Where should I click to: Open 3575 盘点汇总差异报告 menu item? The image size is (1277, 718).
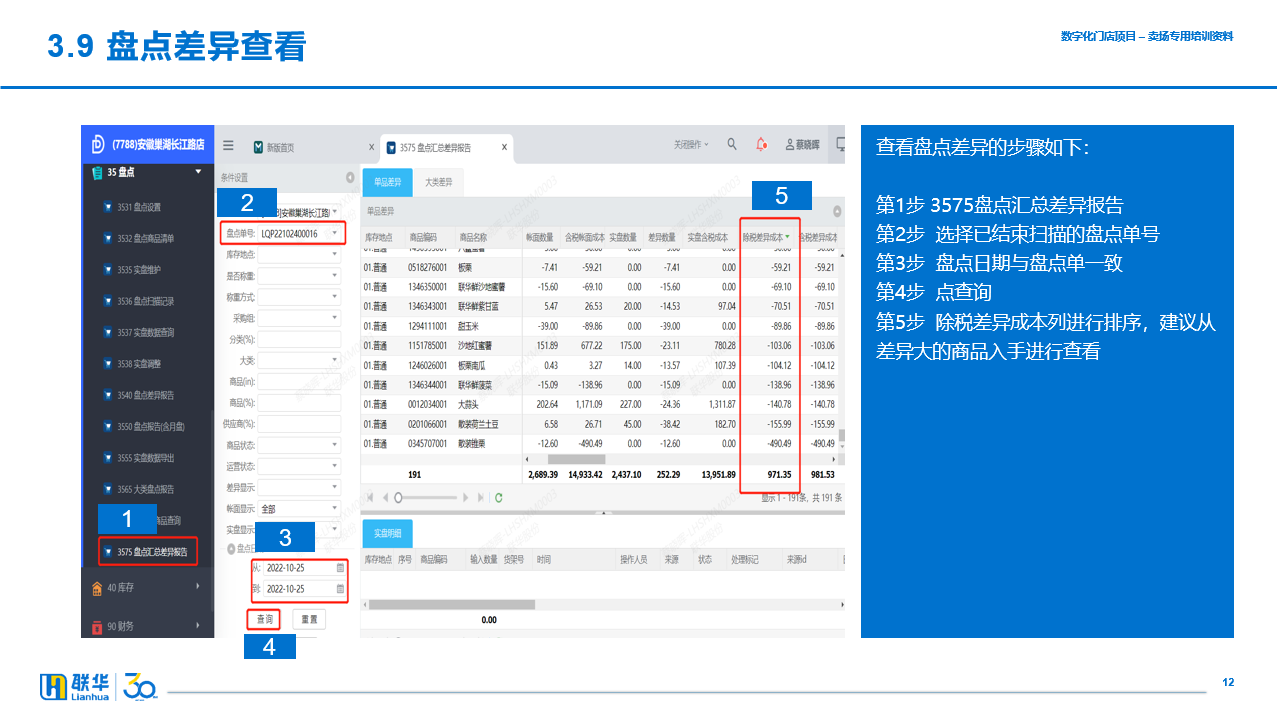tap(147, 552)
